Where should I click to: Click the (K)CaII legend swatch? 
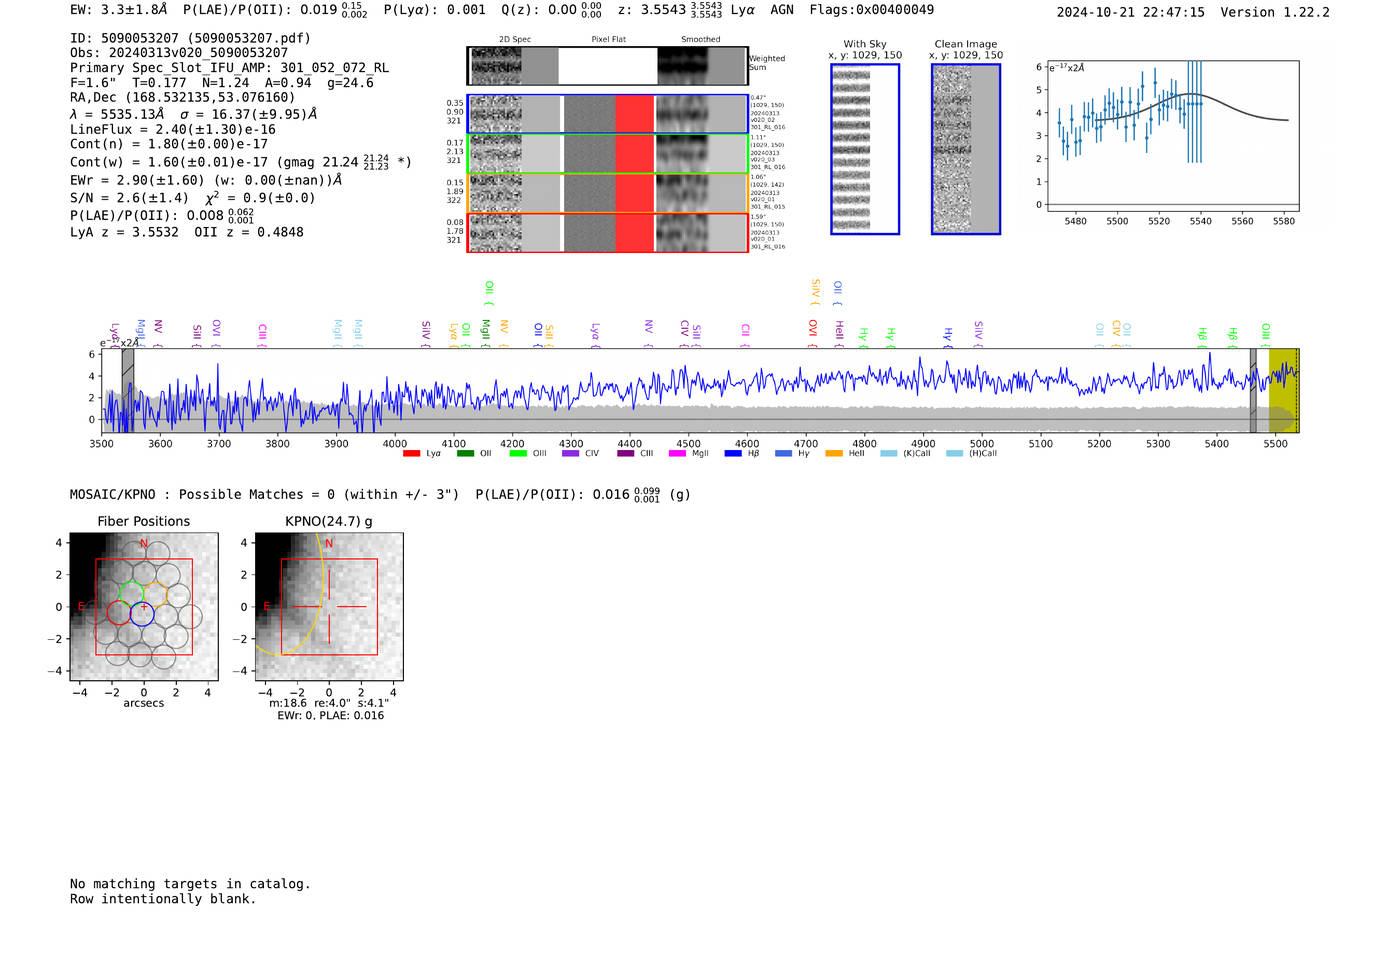(x=888, y=454)
